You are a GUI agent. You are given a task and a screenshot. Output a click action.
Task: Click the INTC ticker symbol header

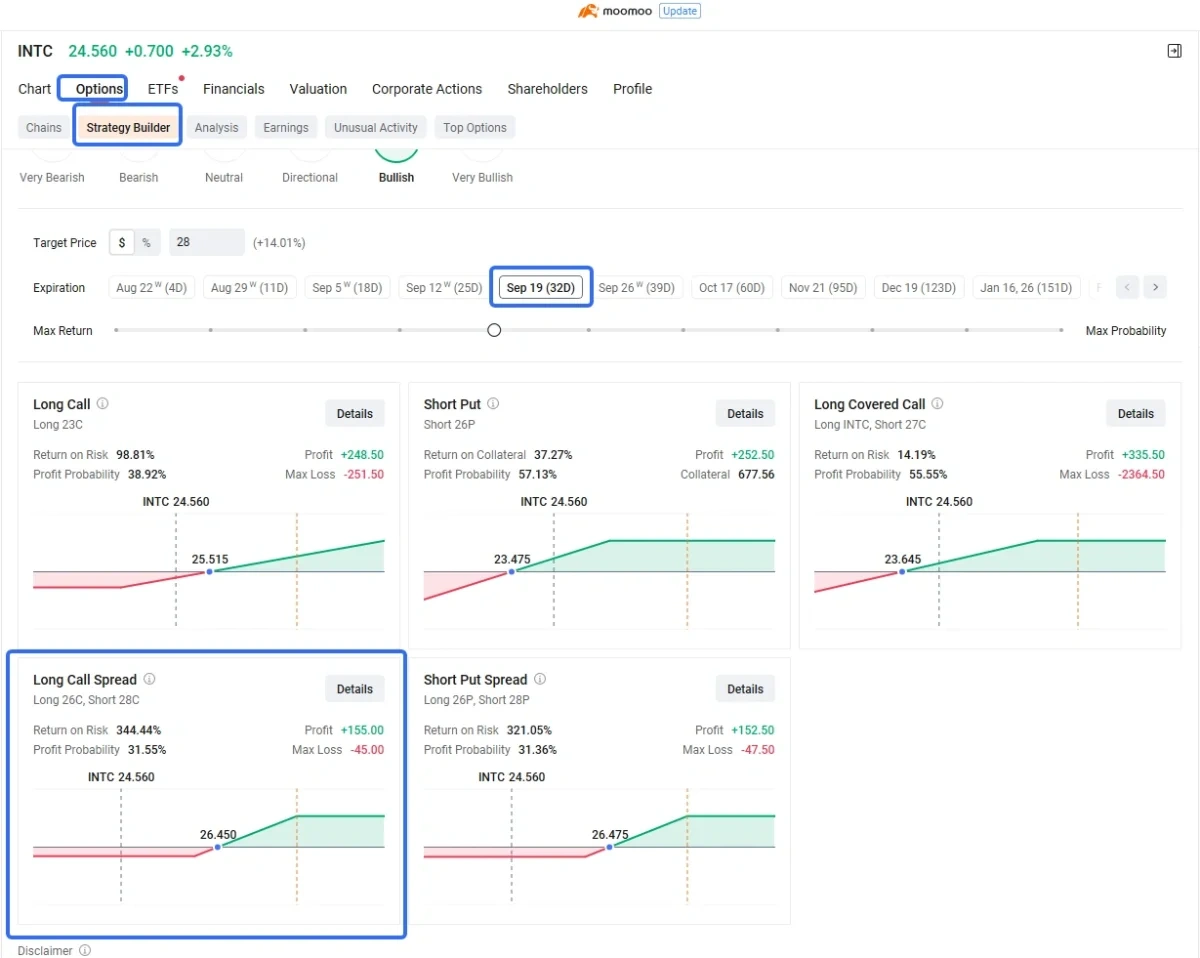click(x=35, y=51)
